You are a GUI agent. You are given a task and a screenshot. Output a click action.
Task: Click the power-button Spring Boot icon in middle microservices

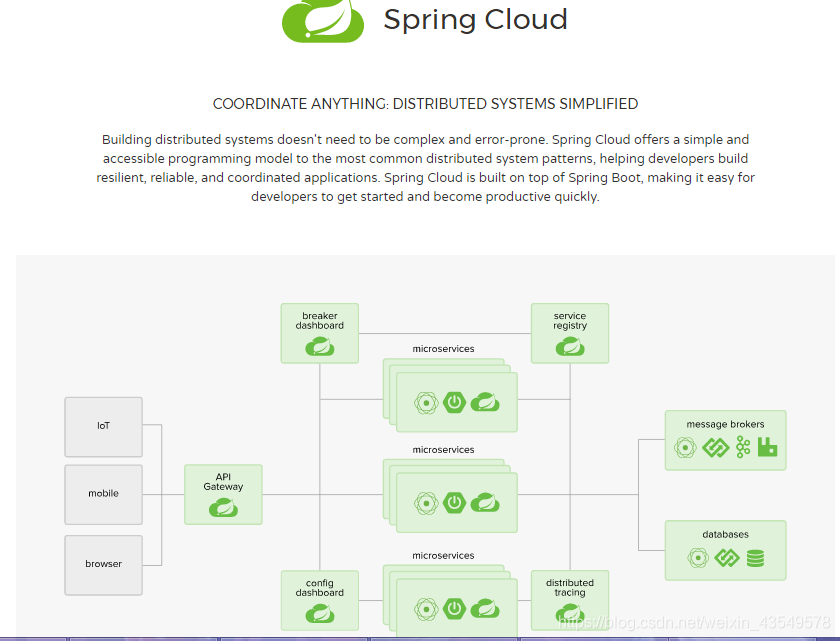coord(453,500)
